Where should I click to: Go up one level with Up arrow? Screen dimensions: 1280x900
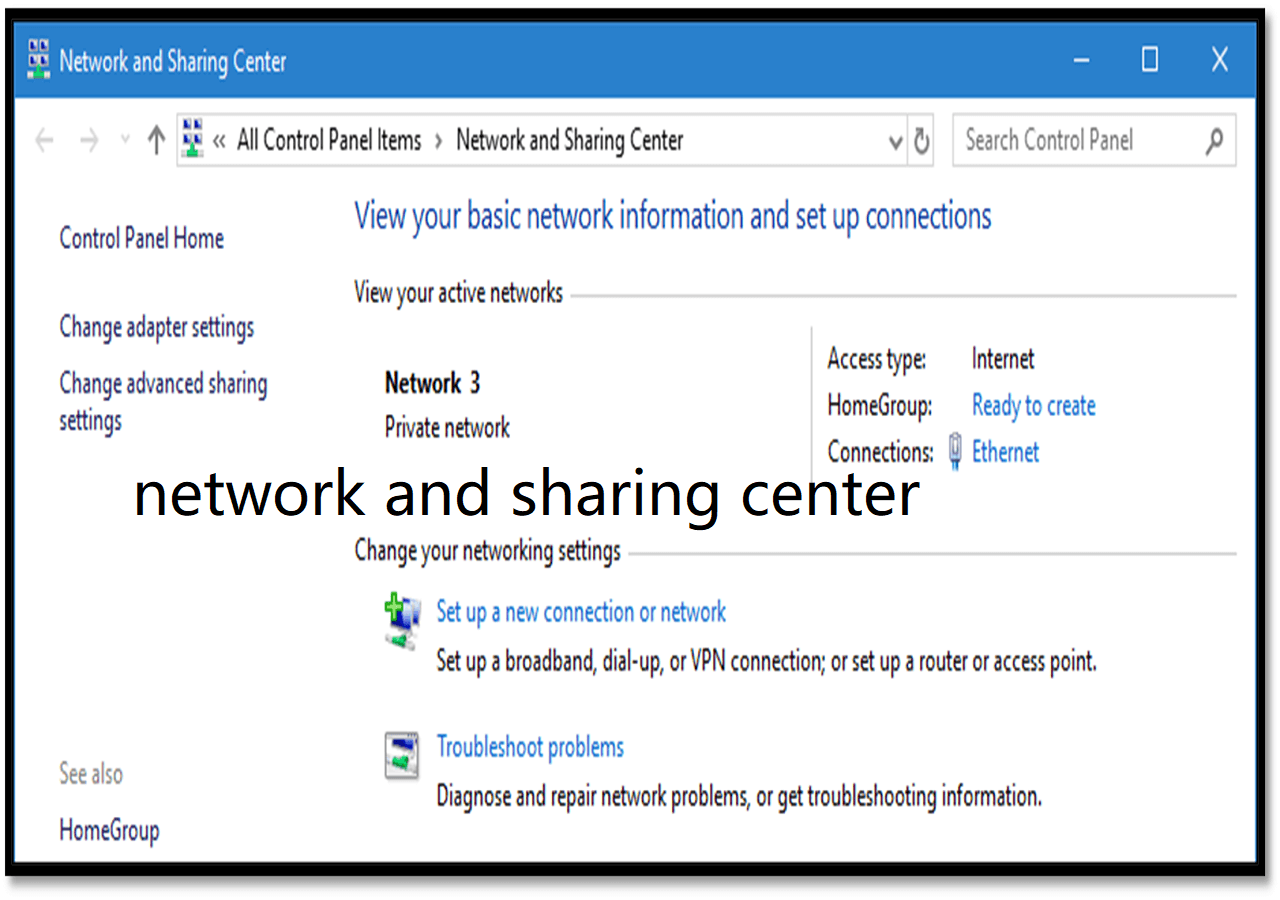[x=155, y=141]
